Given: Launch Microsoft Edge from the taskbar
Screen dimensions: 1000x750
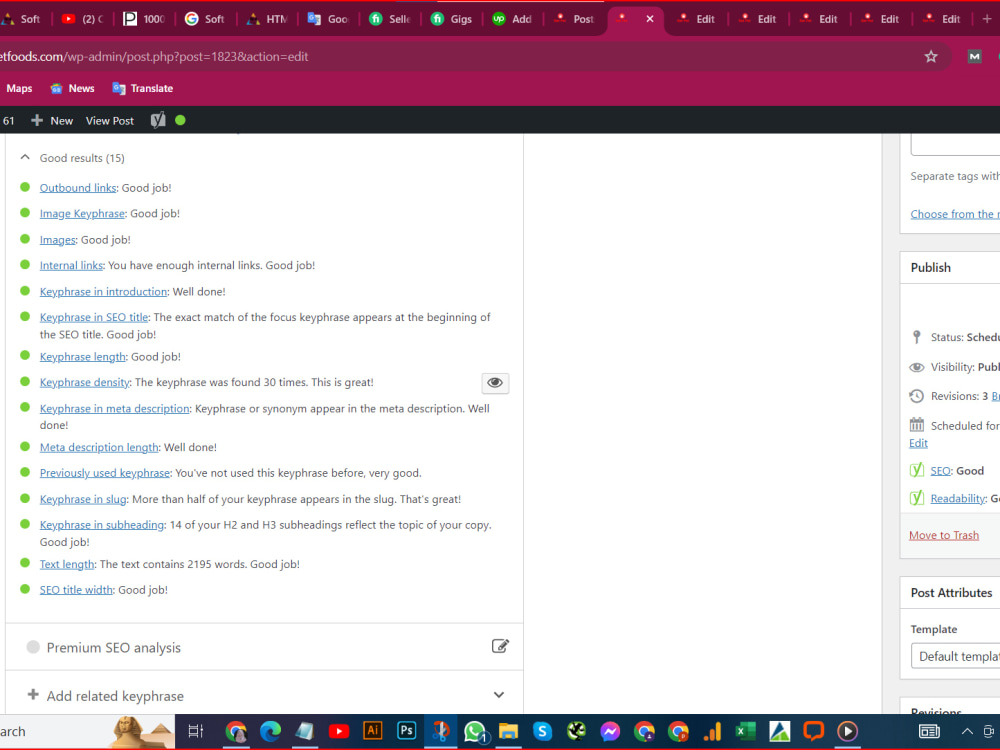Looking at the screenshot, I should [x=270, y=731].
